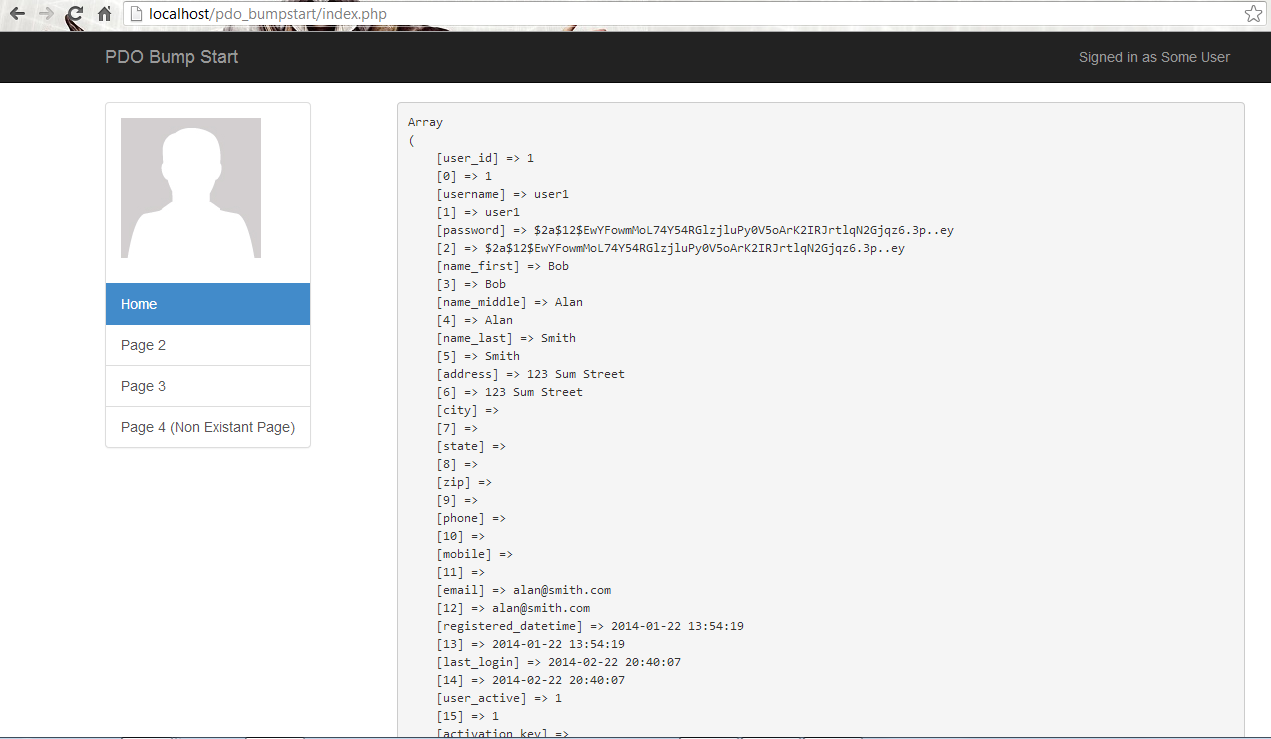This screenshot has width=1271, height=739.
Task: Click the [username] => user1 line
Action: [502, 194]
